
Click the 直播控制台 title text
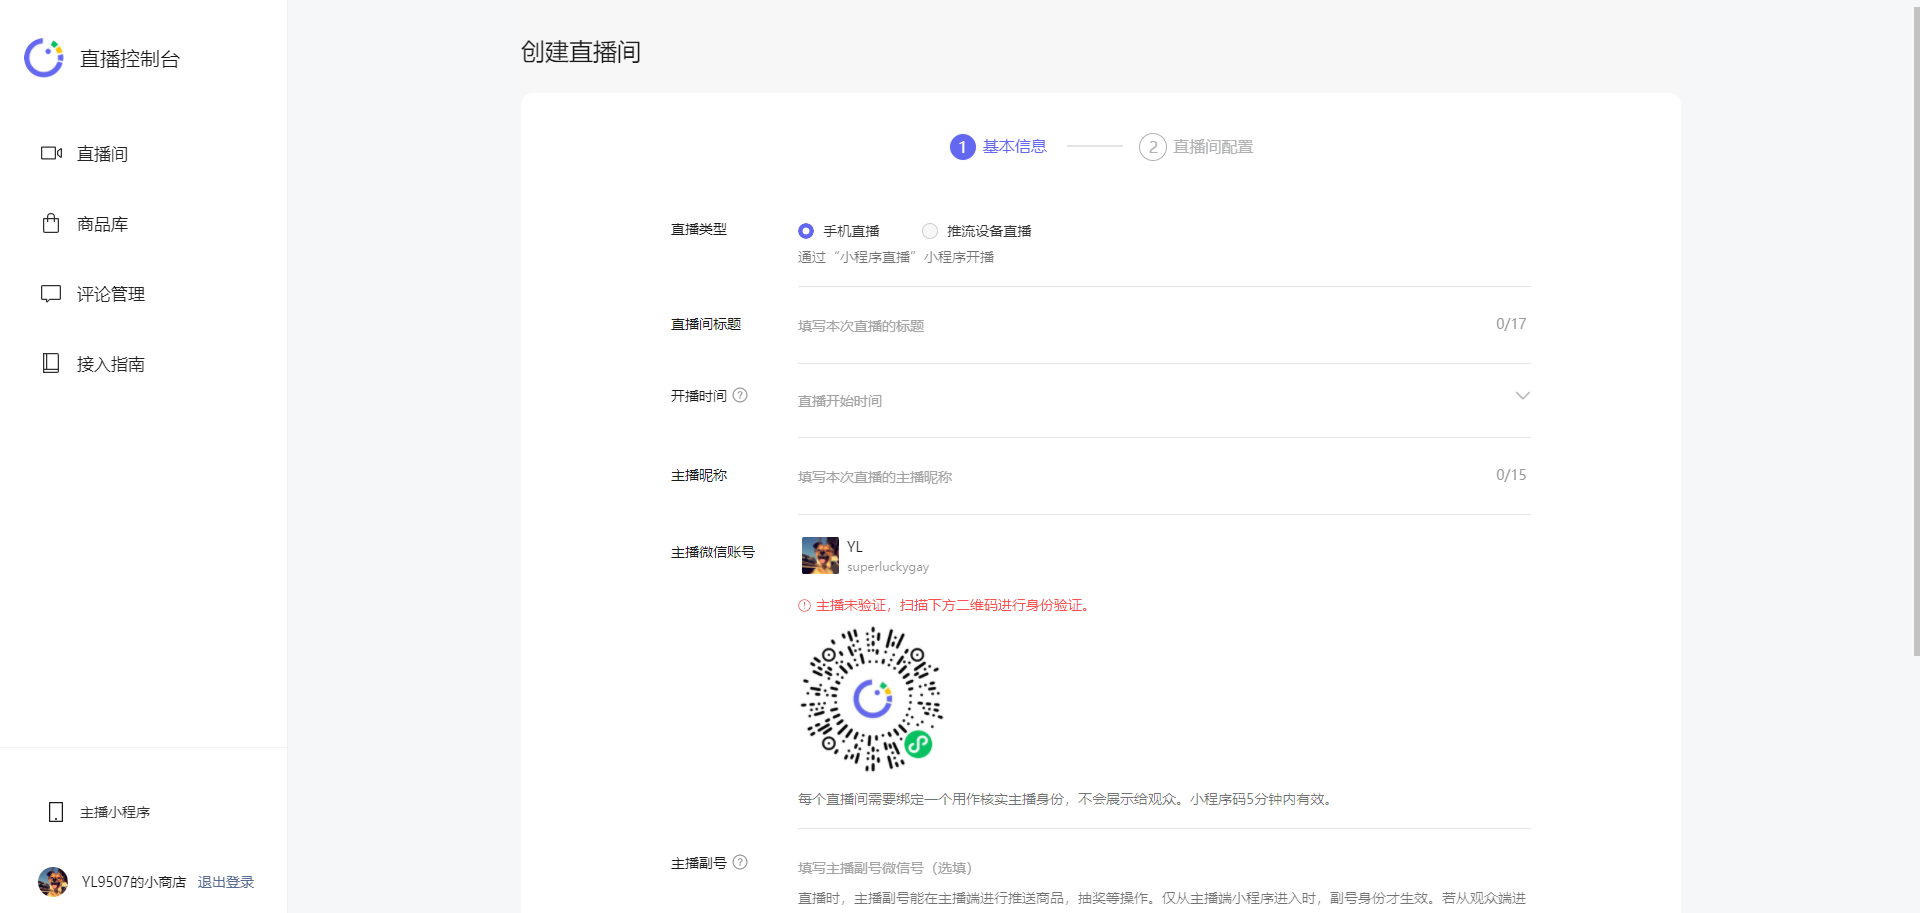pos(130,59)
